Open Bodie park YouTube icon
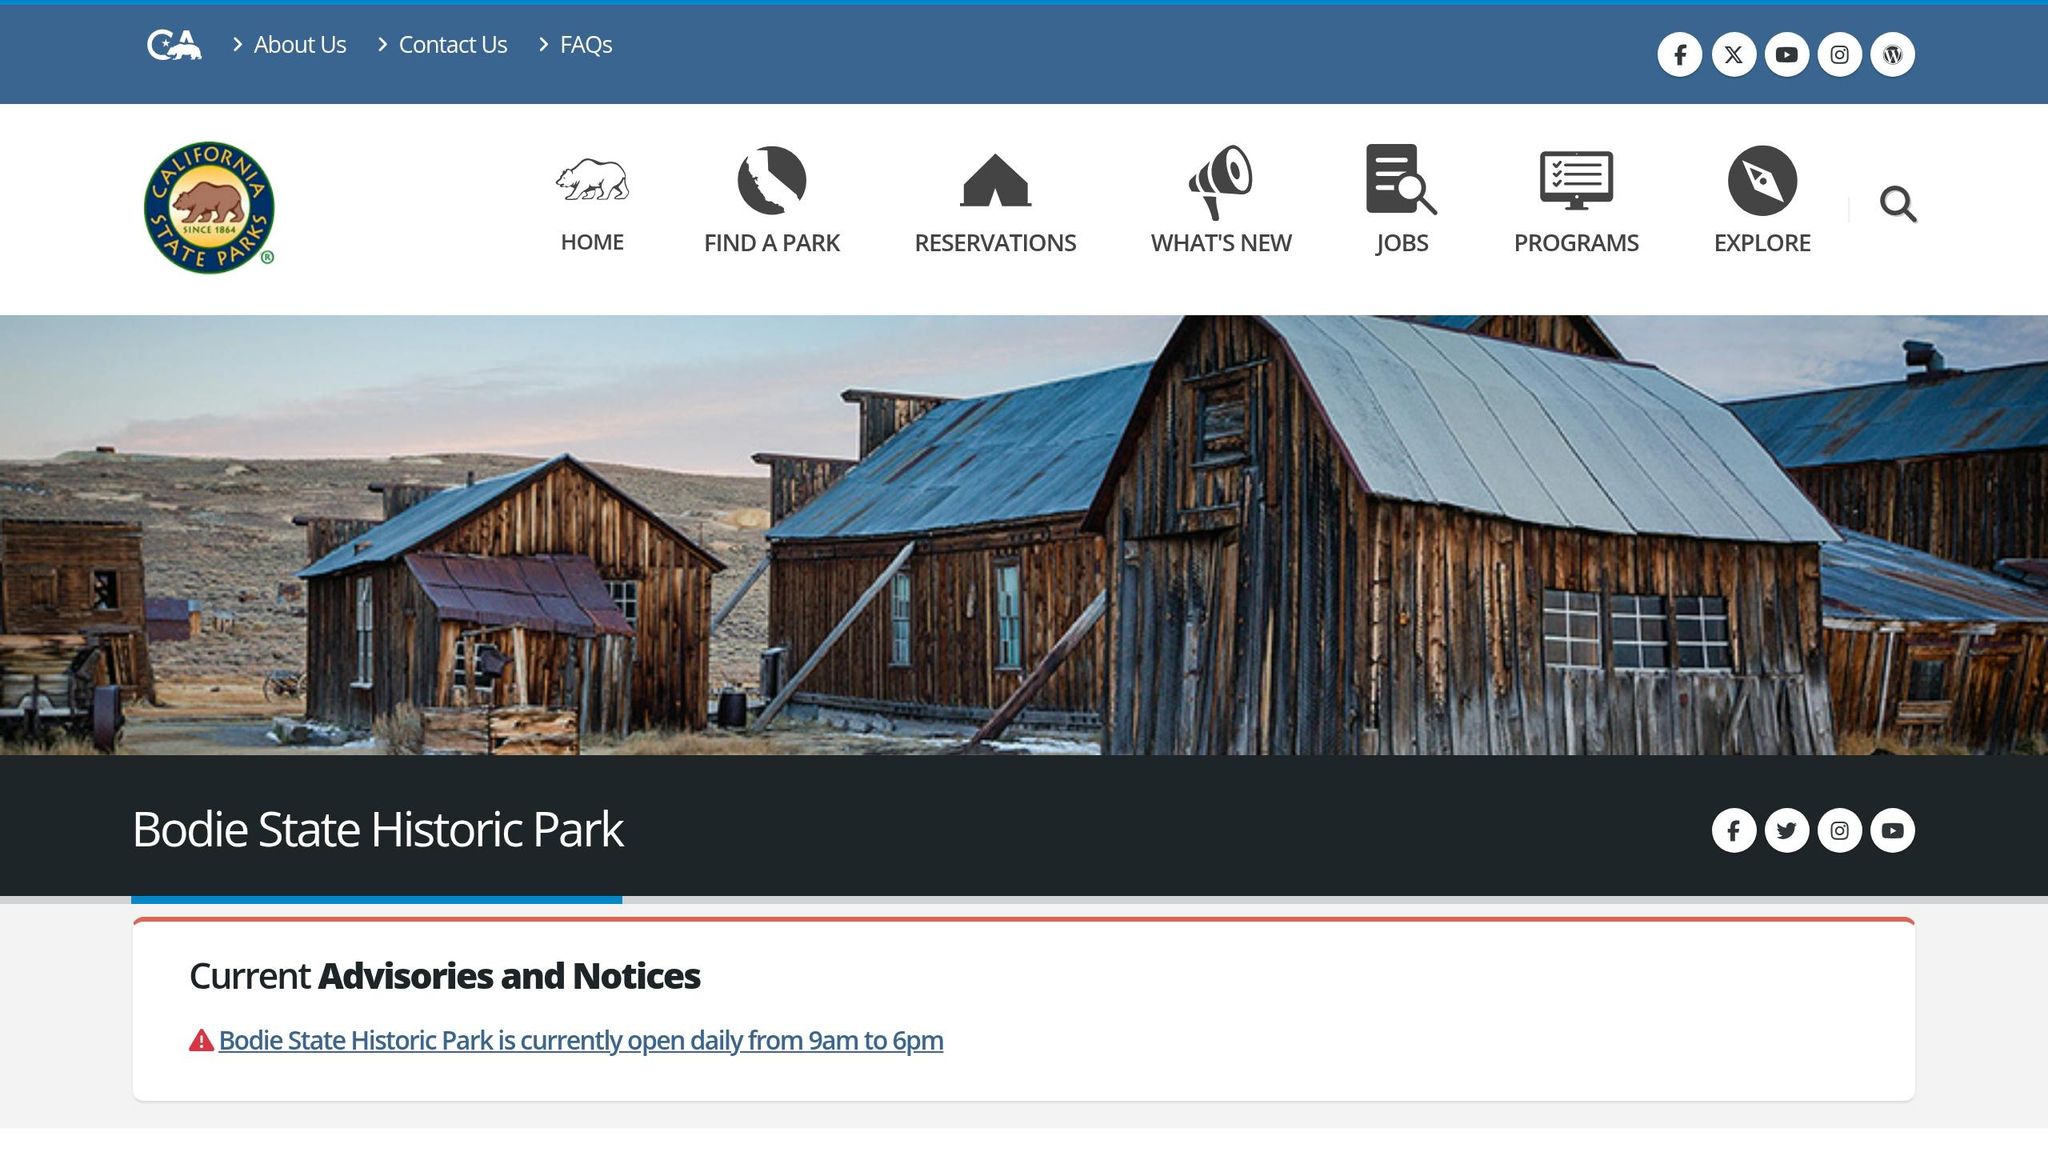Viewport: 2048px width, 1152px height. click(x=1893, y=830)
